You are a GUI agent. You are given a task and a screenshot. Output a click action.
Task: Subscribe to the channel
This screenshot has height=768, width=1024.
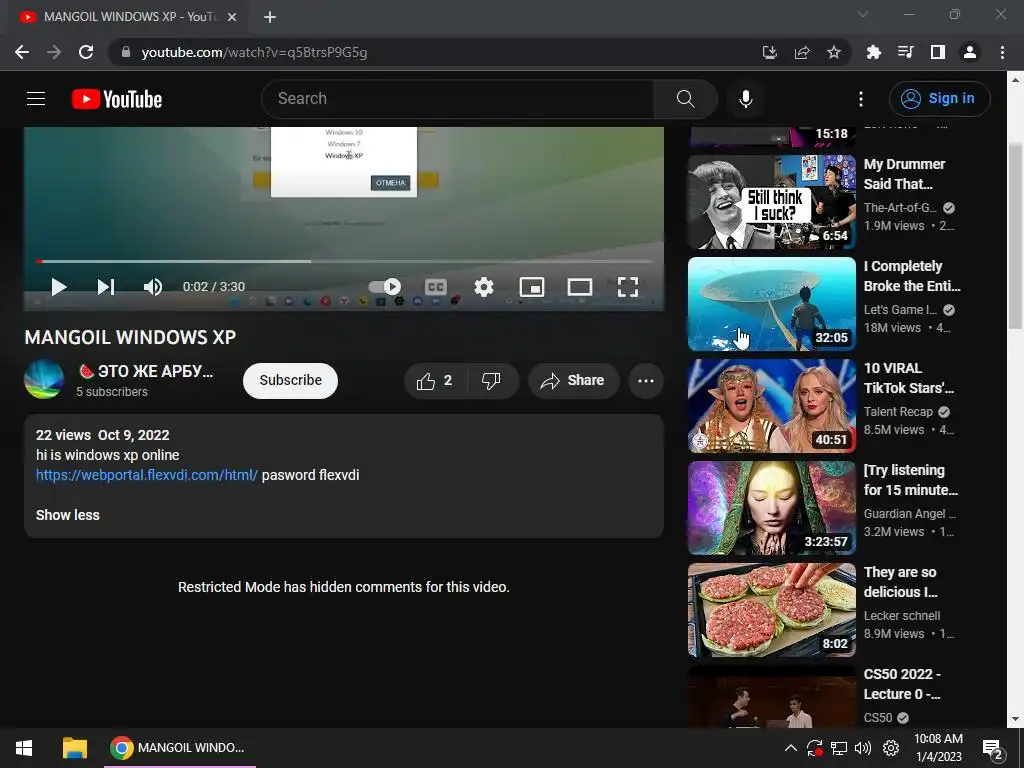pos(291,380)
